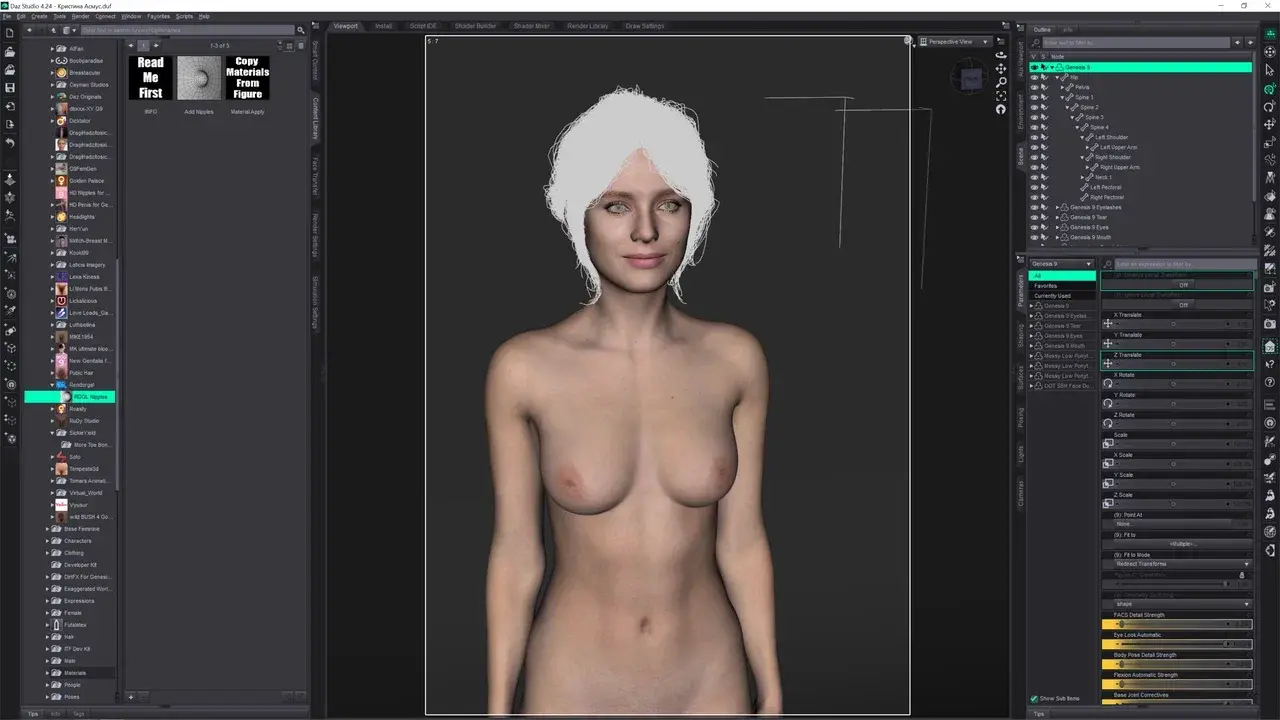Click the viewport zoom magnifier icon
This screenshot has width=1280, height=720.
pos(1001,83)
